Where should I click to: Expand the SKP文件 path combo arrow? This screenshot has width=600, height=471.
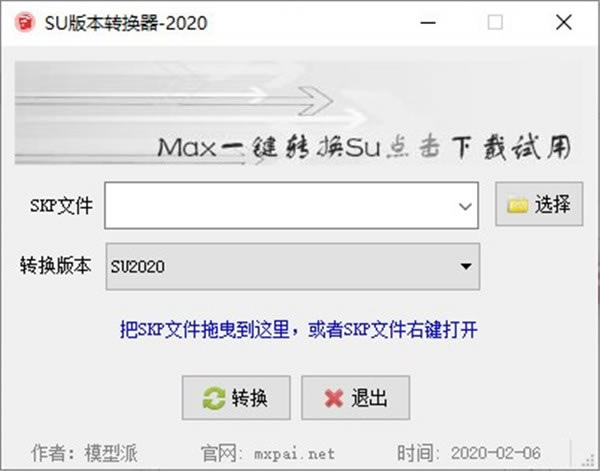[x=465, y=206]
